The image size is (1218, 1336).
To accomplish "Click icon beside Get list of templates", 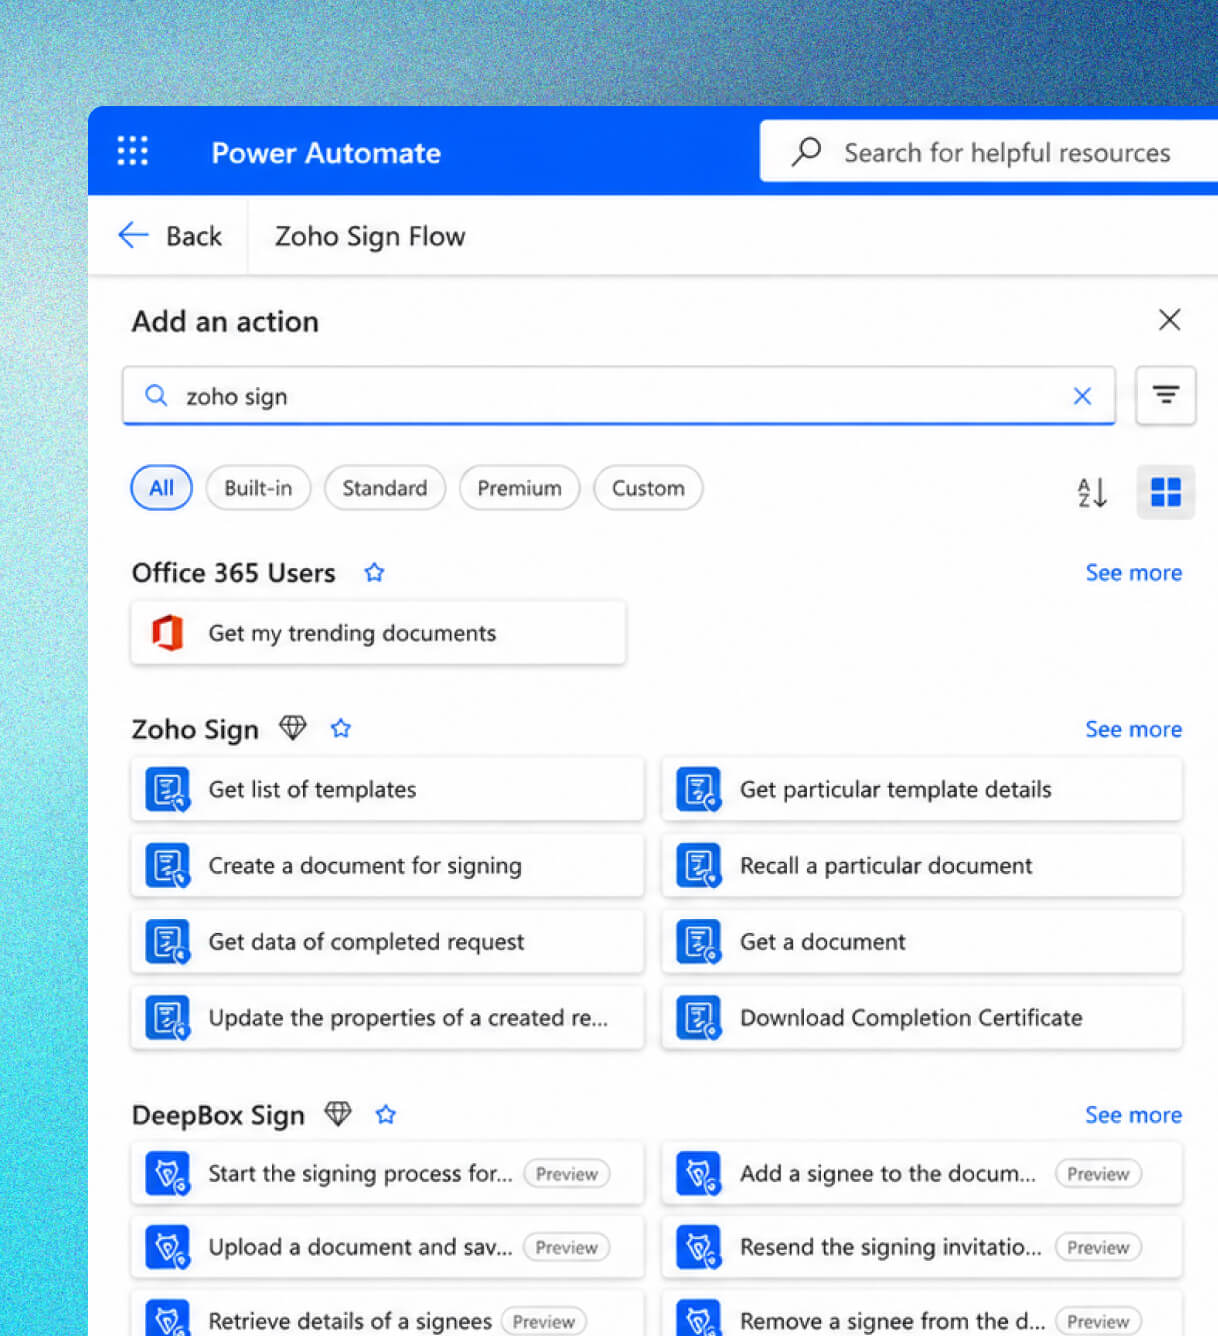I will [168, 789].
